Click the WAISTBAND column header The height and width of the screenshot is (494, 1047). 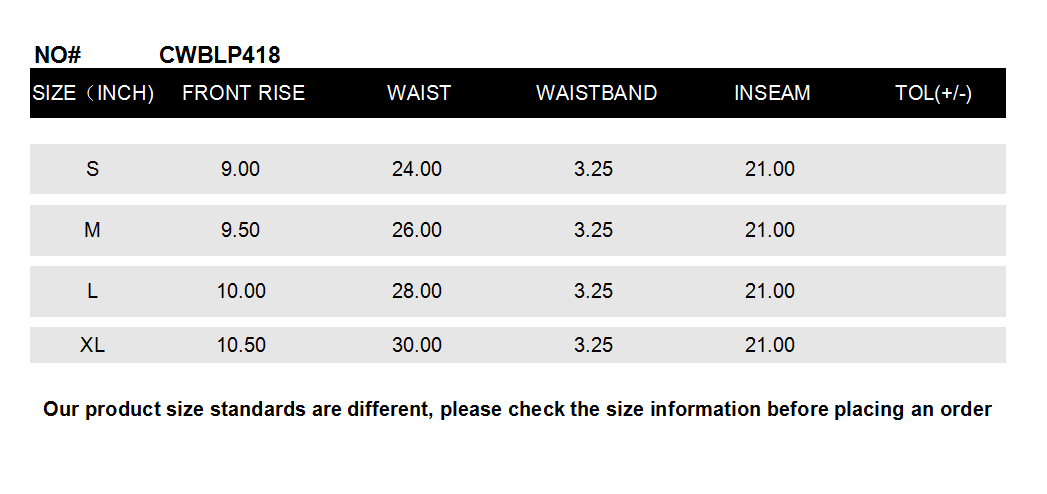(596, 93)
